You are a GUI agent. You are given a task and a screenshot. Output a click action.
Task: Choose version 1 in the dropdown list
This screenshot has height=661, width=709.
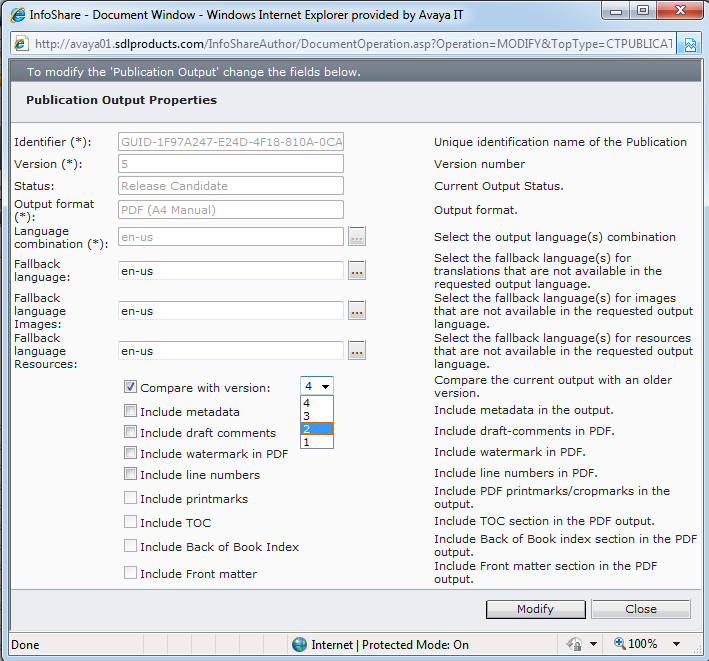317,442
